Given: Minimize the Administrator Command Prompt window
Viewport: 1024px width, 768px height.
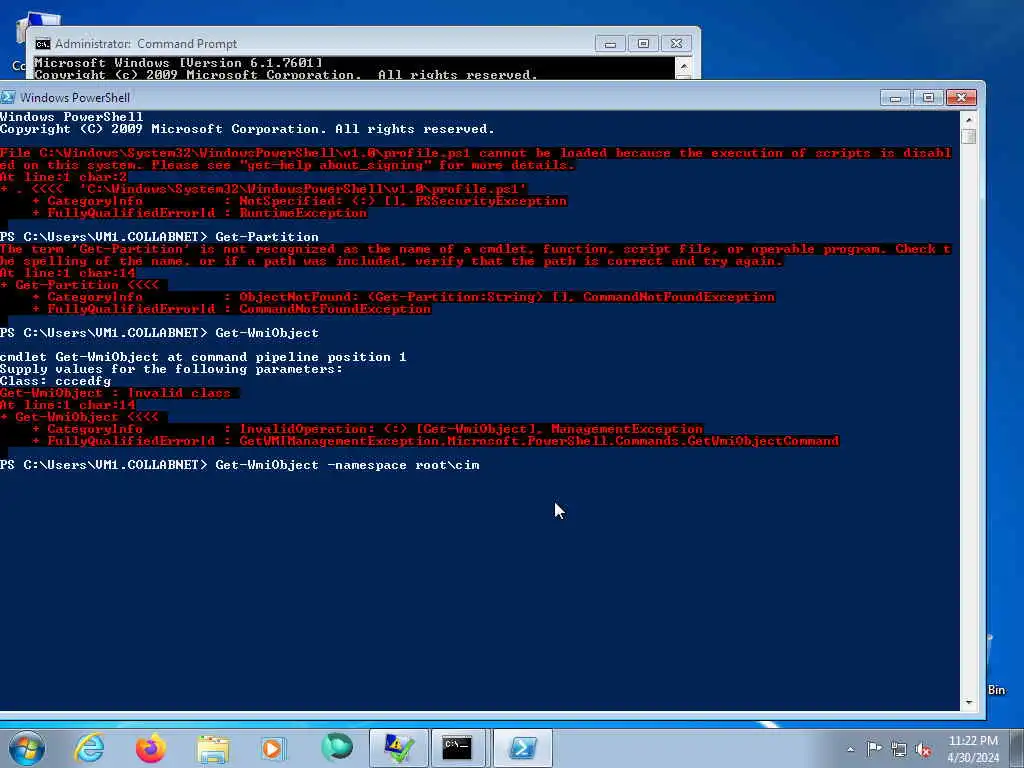Looking at the screenshot, I should pos(610,44).
